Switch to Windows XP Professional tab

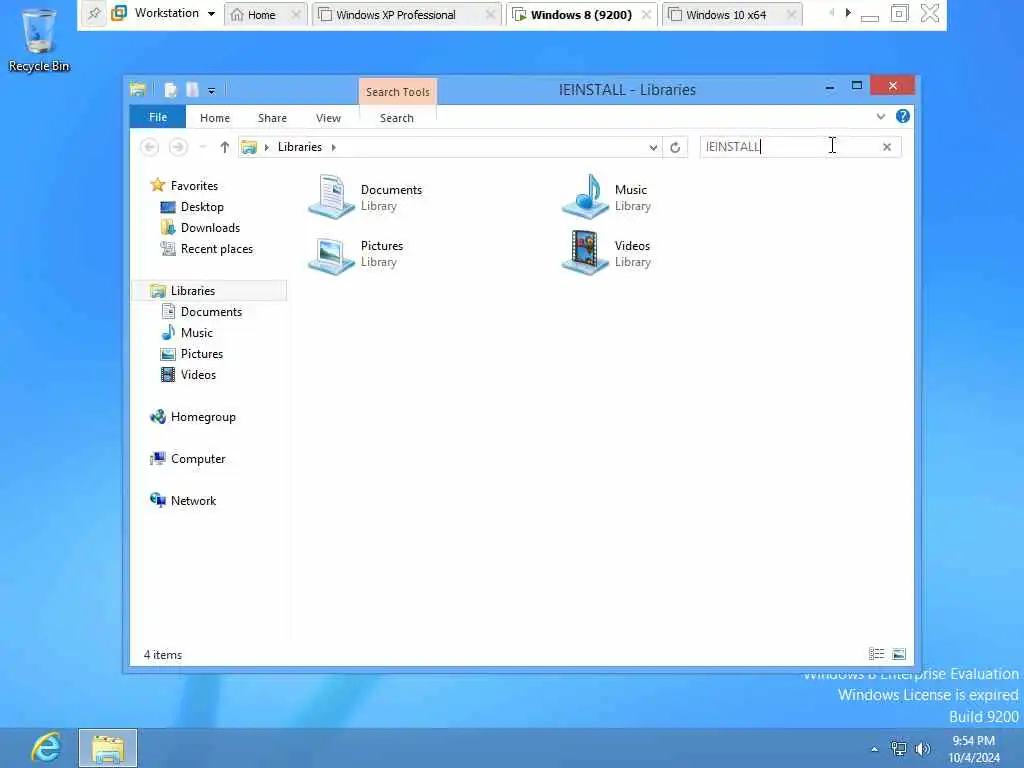click(396, 14)
